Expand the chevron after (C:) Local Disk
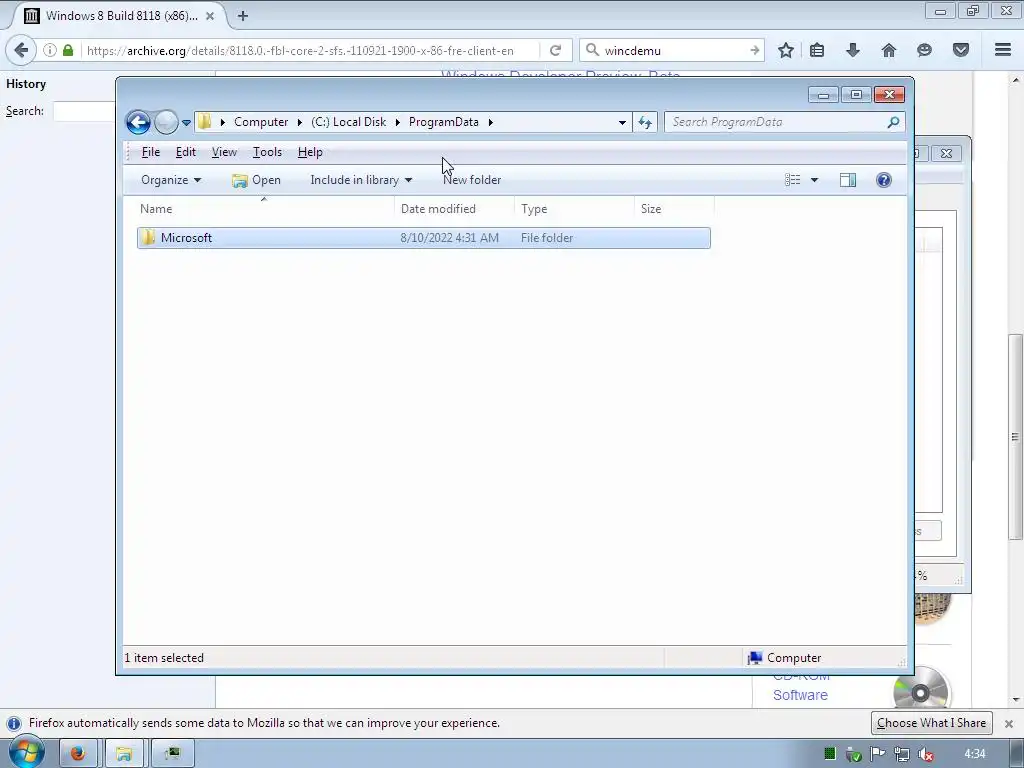 tap(398, 122)
